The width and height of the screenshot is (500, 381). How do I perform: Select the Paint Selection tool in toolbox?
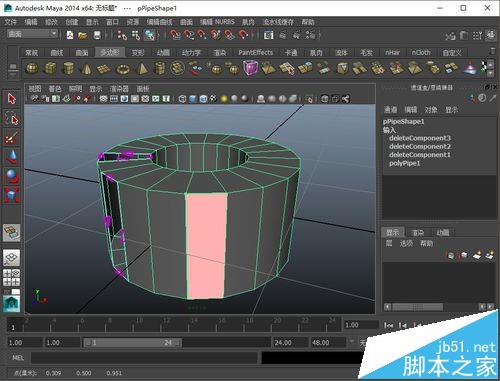[x=12, y=137]
